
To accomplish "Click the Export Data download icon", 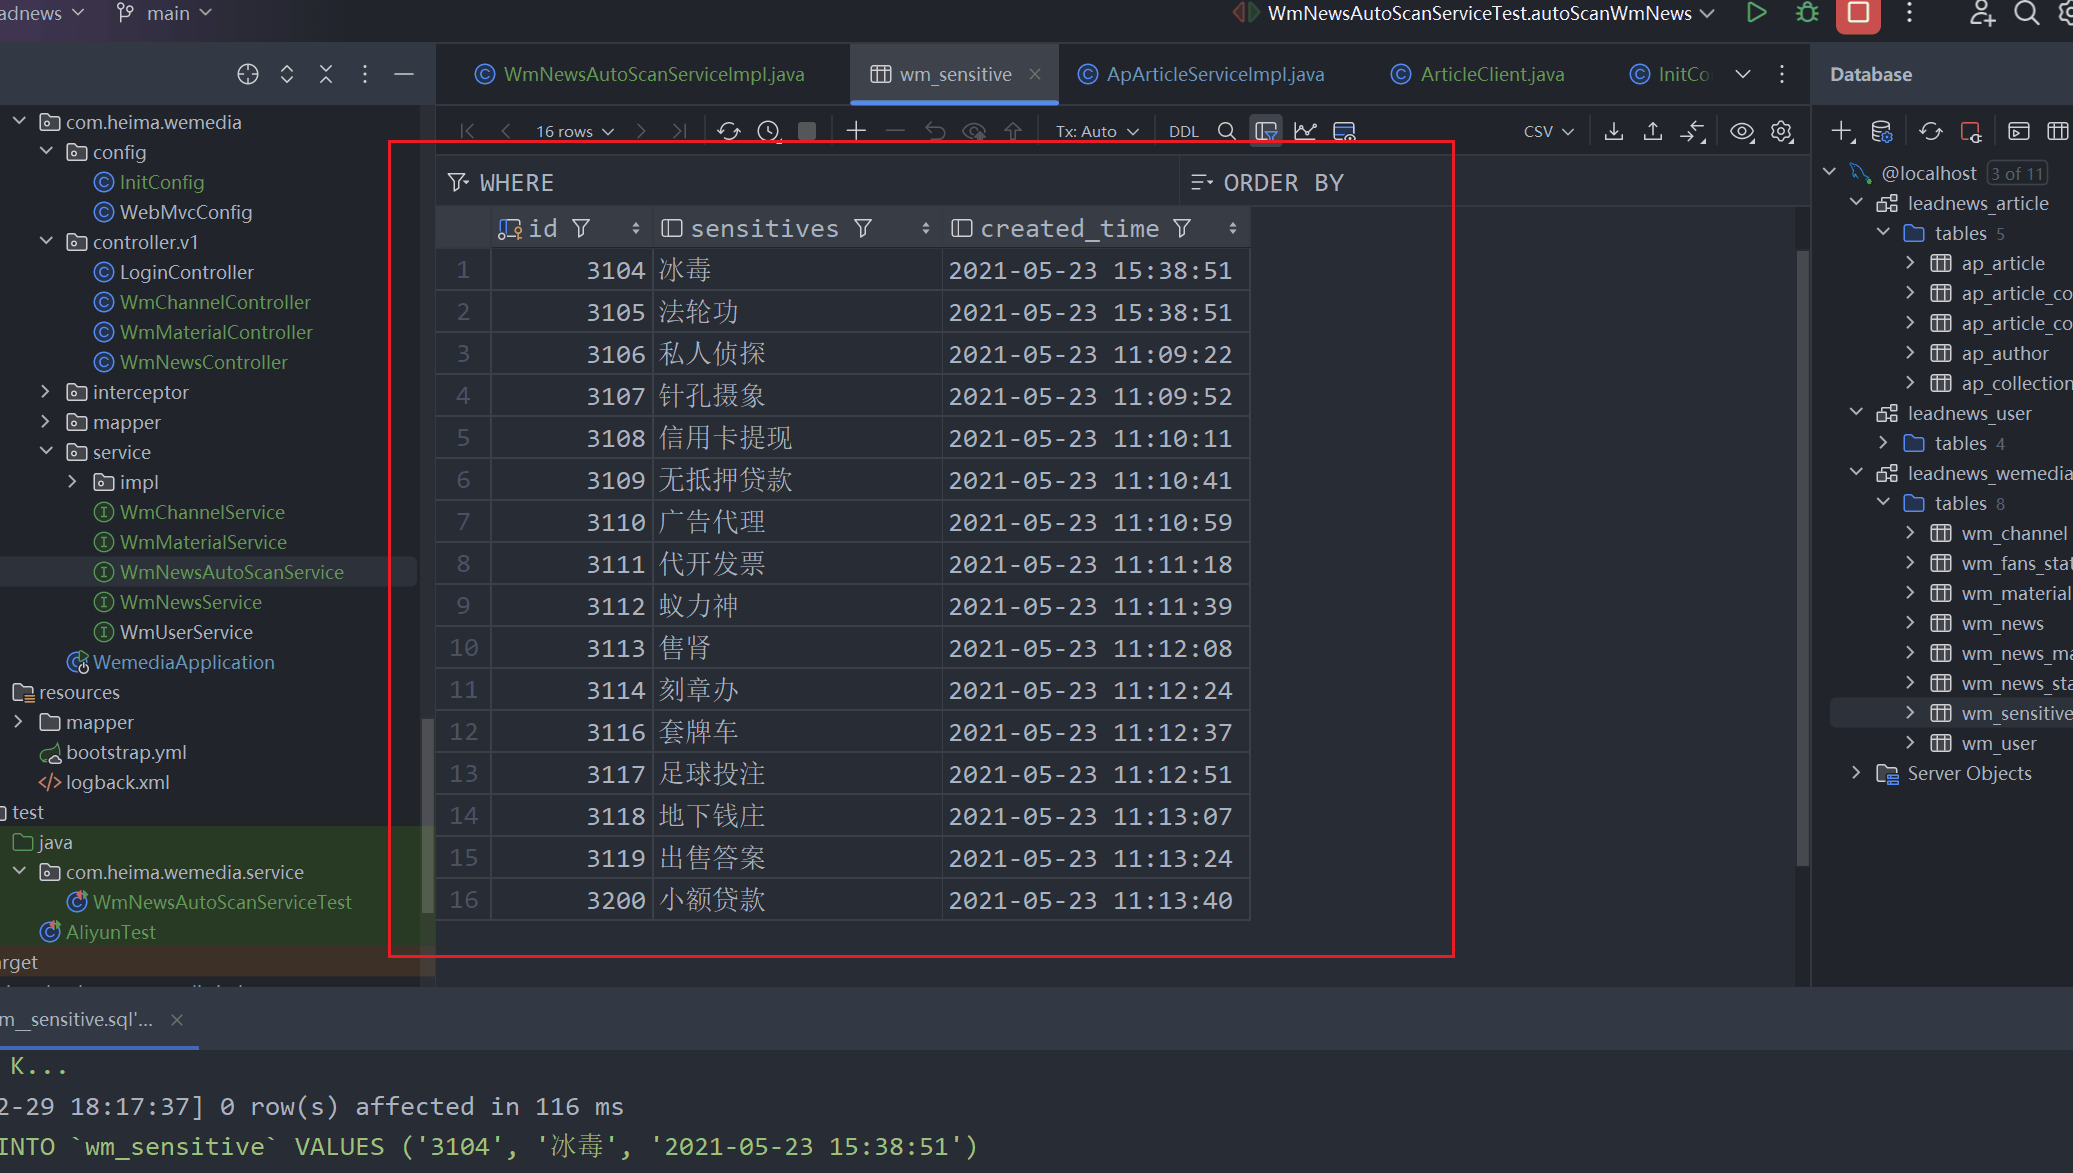I will coord(1614,131).
